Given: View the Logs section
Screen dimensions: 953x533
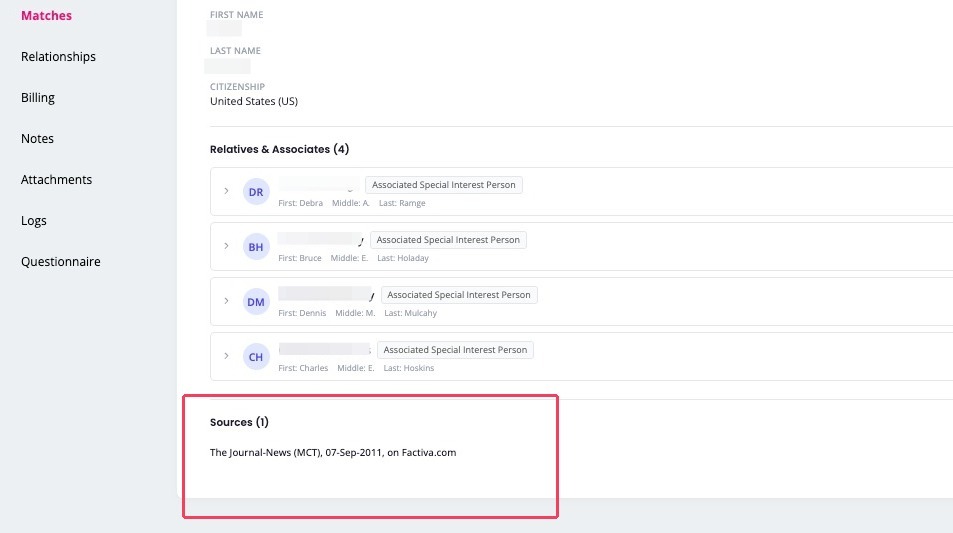Looking at the screenshot, I should coord(33,221).
